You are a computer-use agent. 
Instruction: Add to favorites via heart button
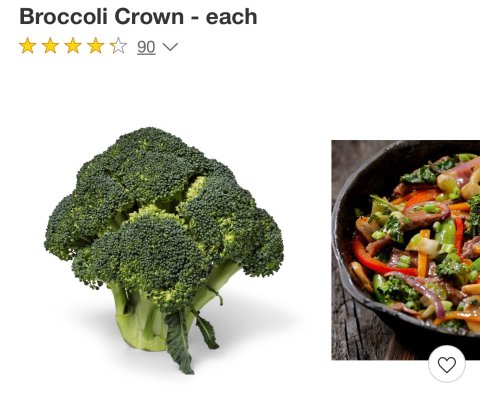447,364
